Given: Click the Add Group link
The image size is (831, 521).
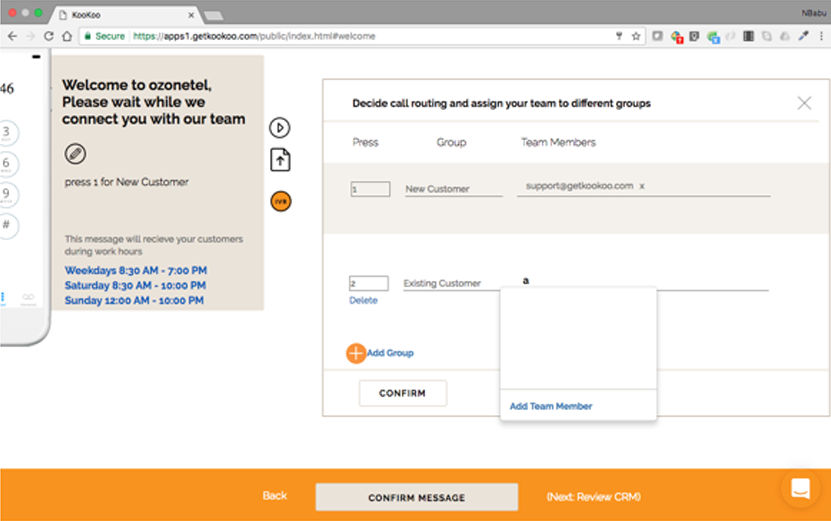Looking at the screenshot, I should (x=390, y=353).
